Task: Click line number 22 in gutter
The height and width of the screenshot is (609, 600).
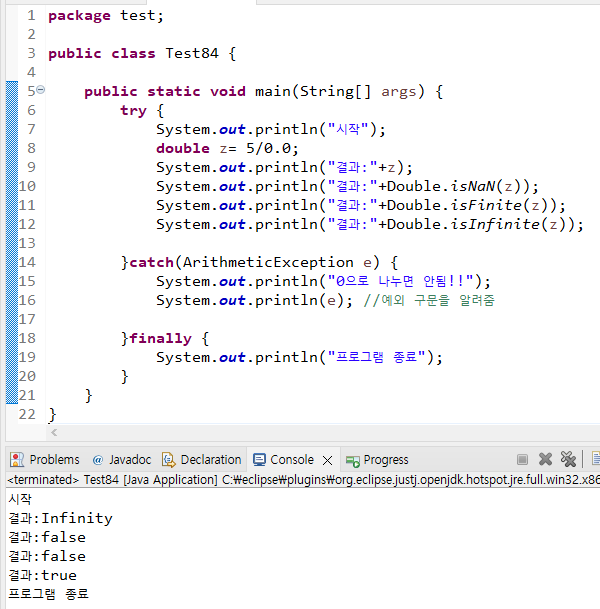Action: point(27,414)
